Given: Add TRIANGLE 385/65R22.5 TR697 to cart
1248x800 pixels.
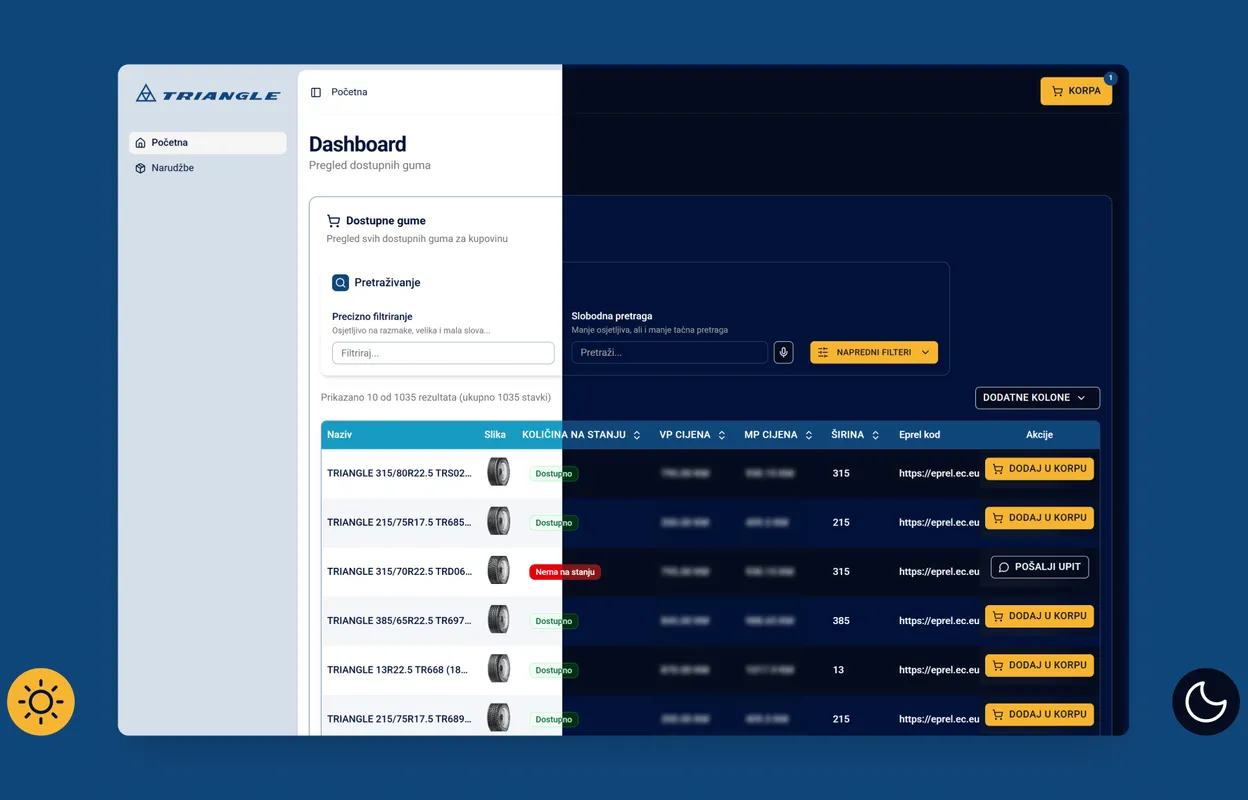Looking at the screenshot, I should [1039, 616].
